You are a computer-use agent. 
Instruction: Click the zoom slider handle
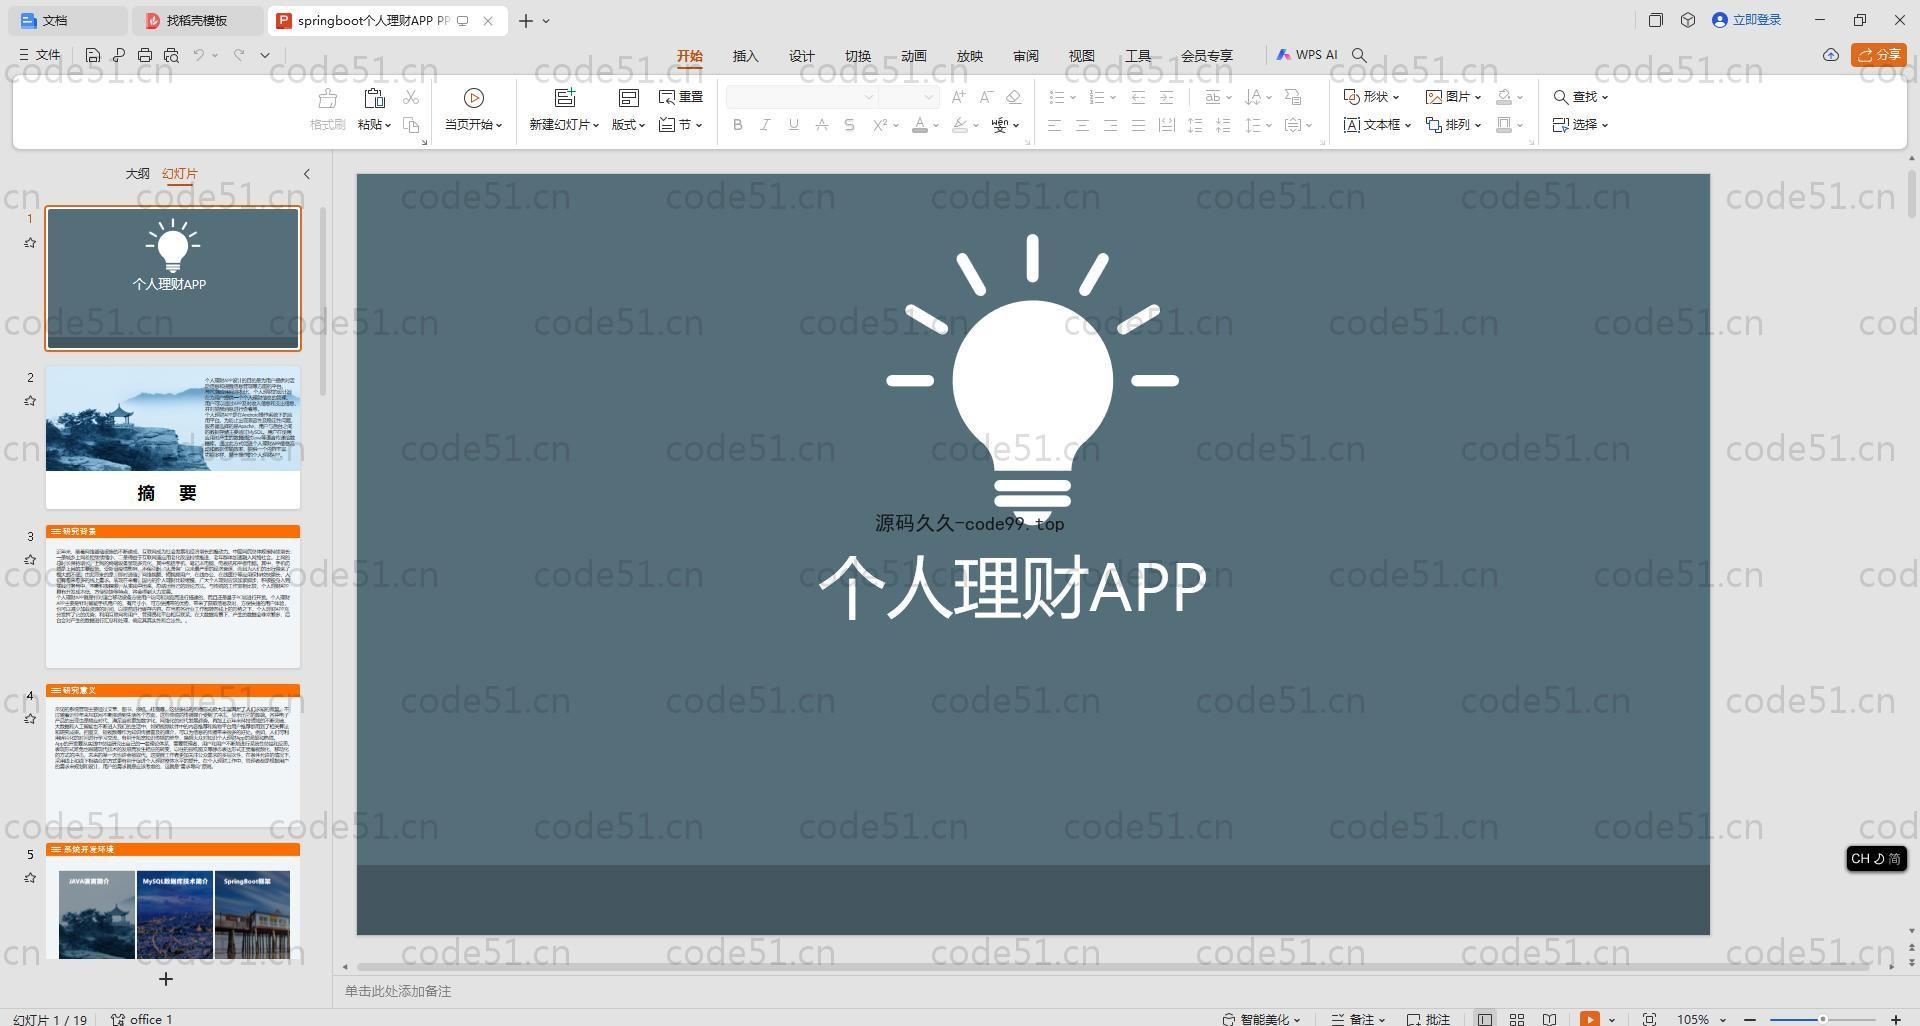(1823, 1019)
